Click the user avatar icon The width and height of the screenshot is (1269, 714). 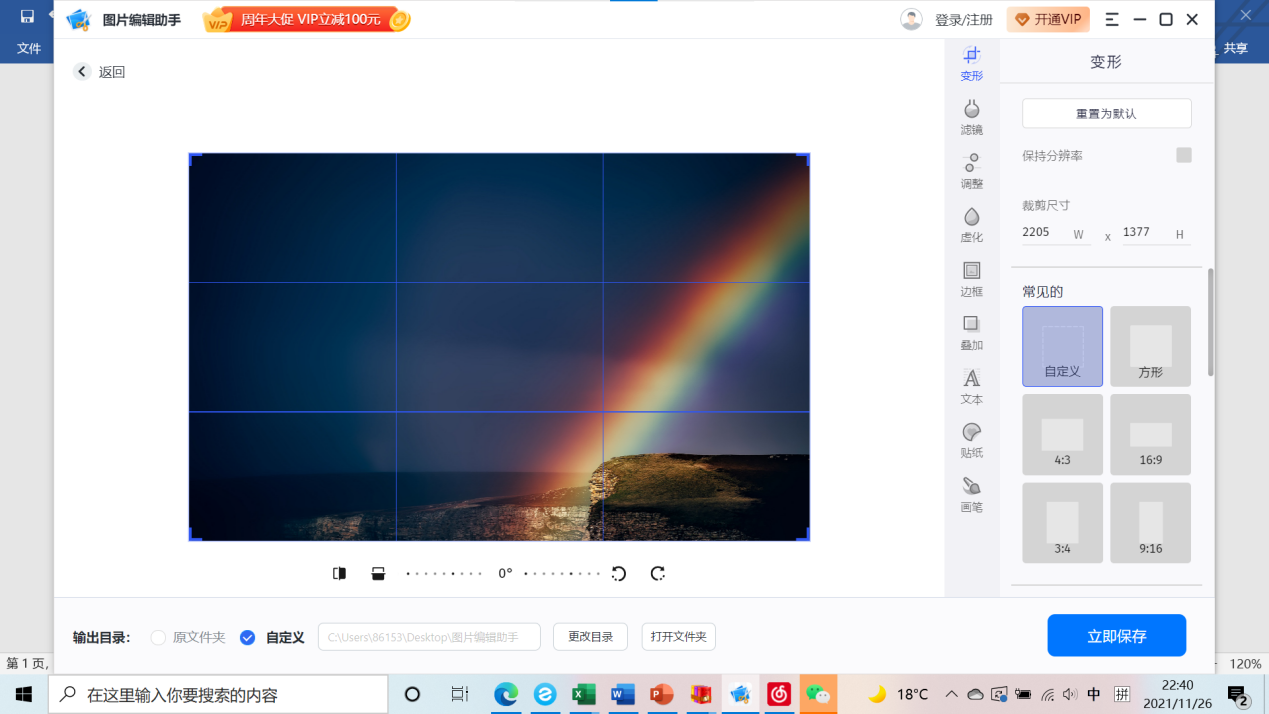(911, 19)
